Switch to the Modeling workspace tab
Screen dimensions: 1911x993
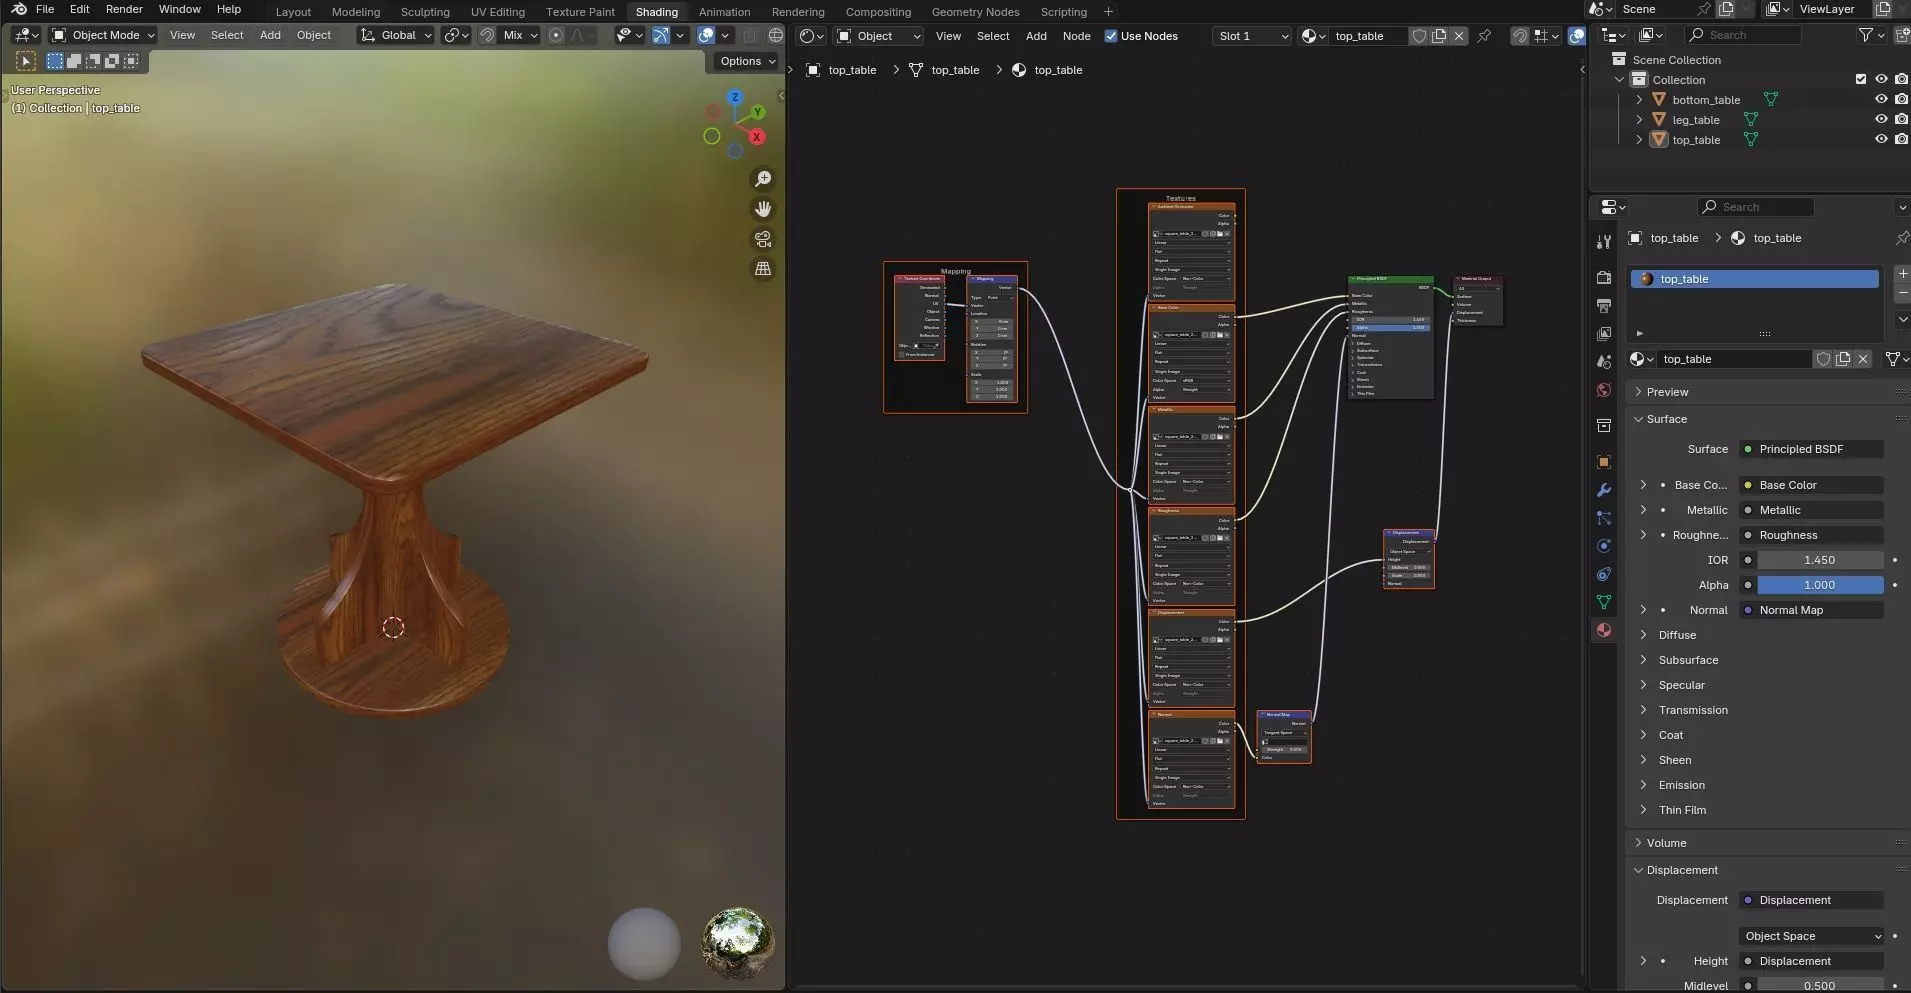point(356,12)
